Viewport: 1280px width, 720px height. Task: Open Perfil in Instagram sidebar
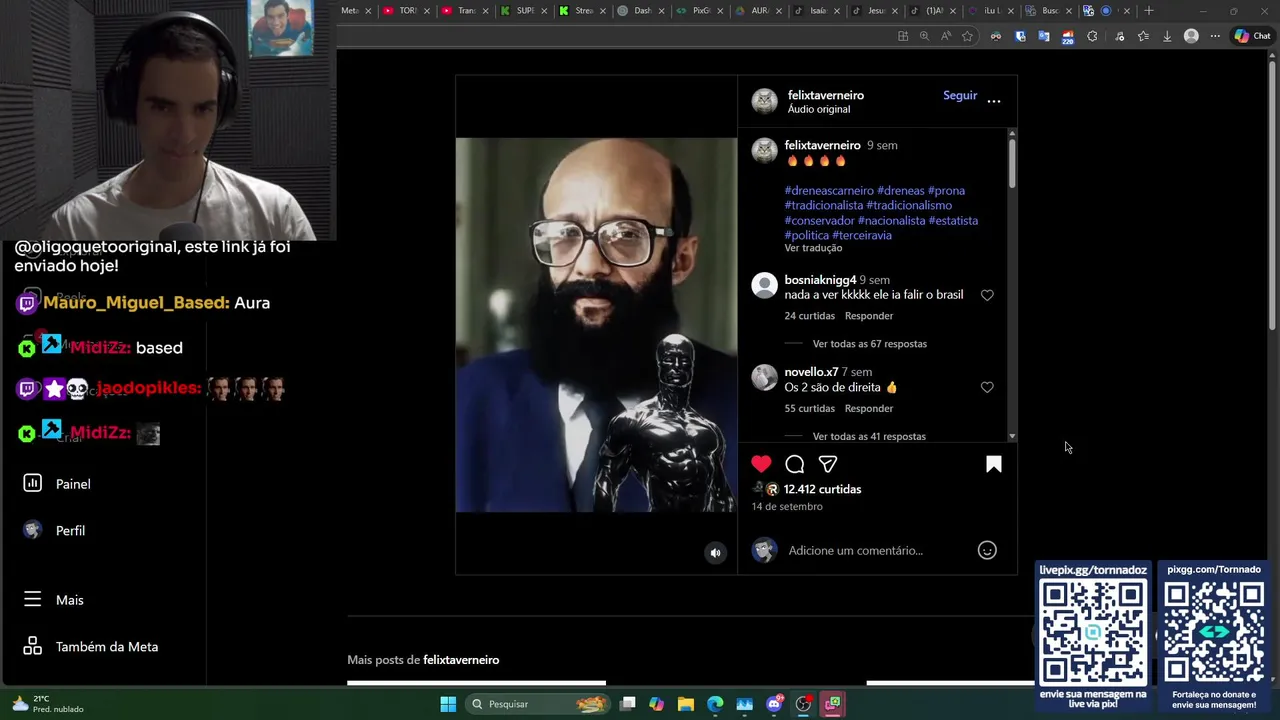coord(70,531)
